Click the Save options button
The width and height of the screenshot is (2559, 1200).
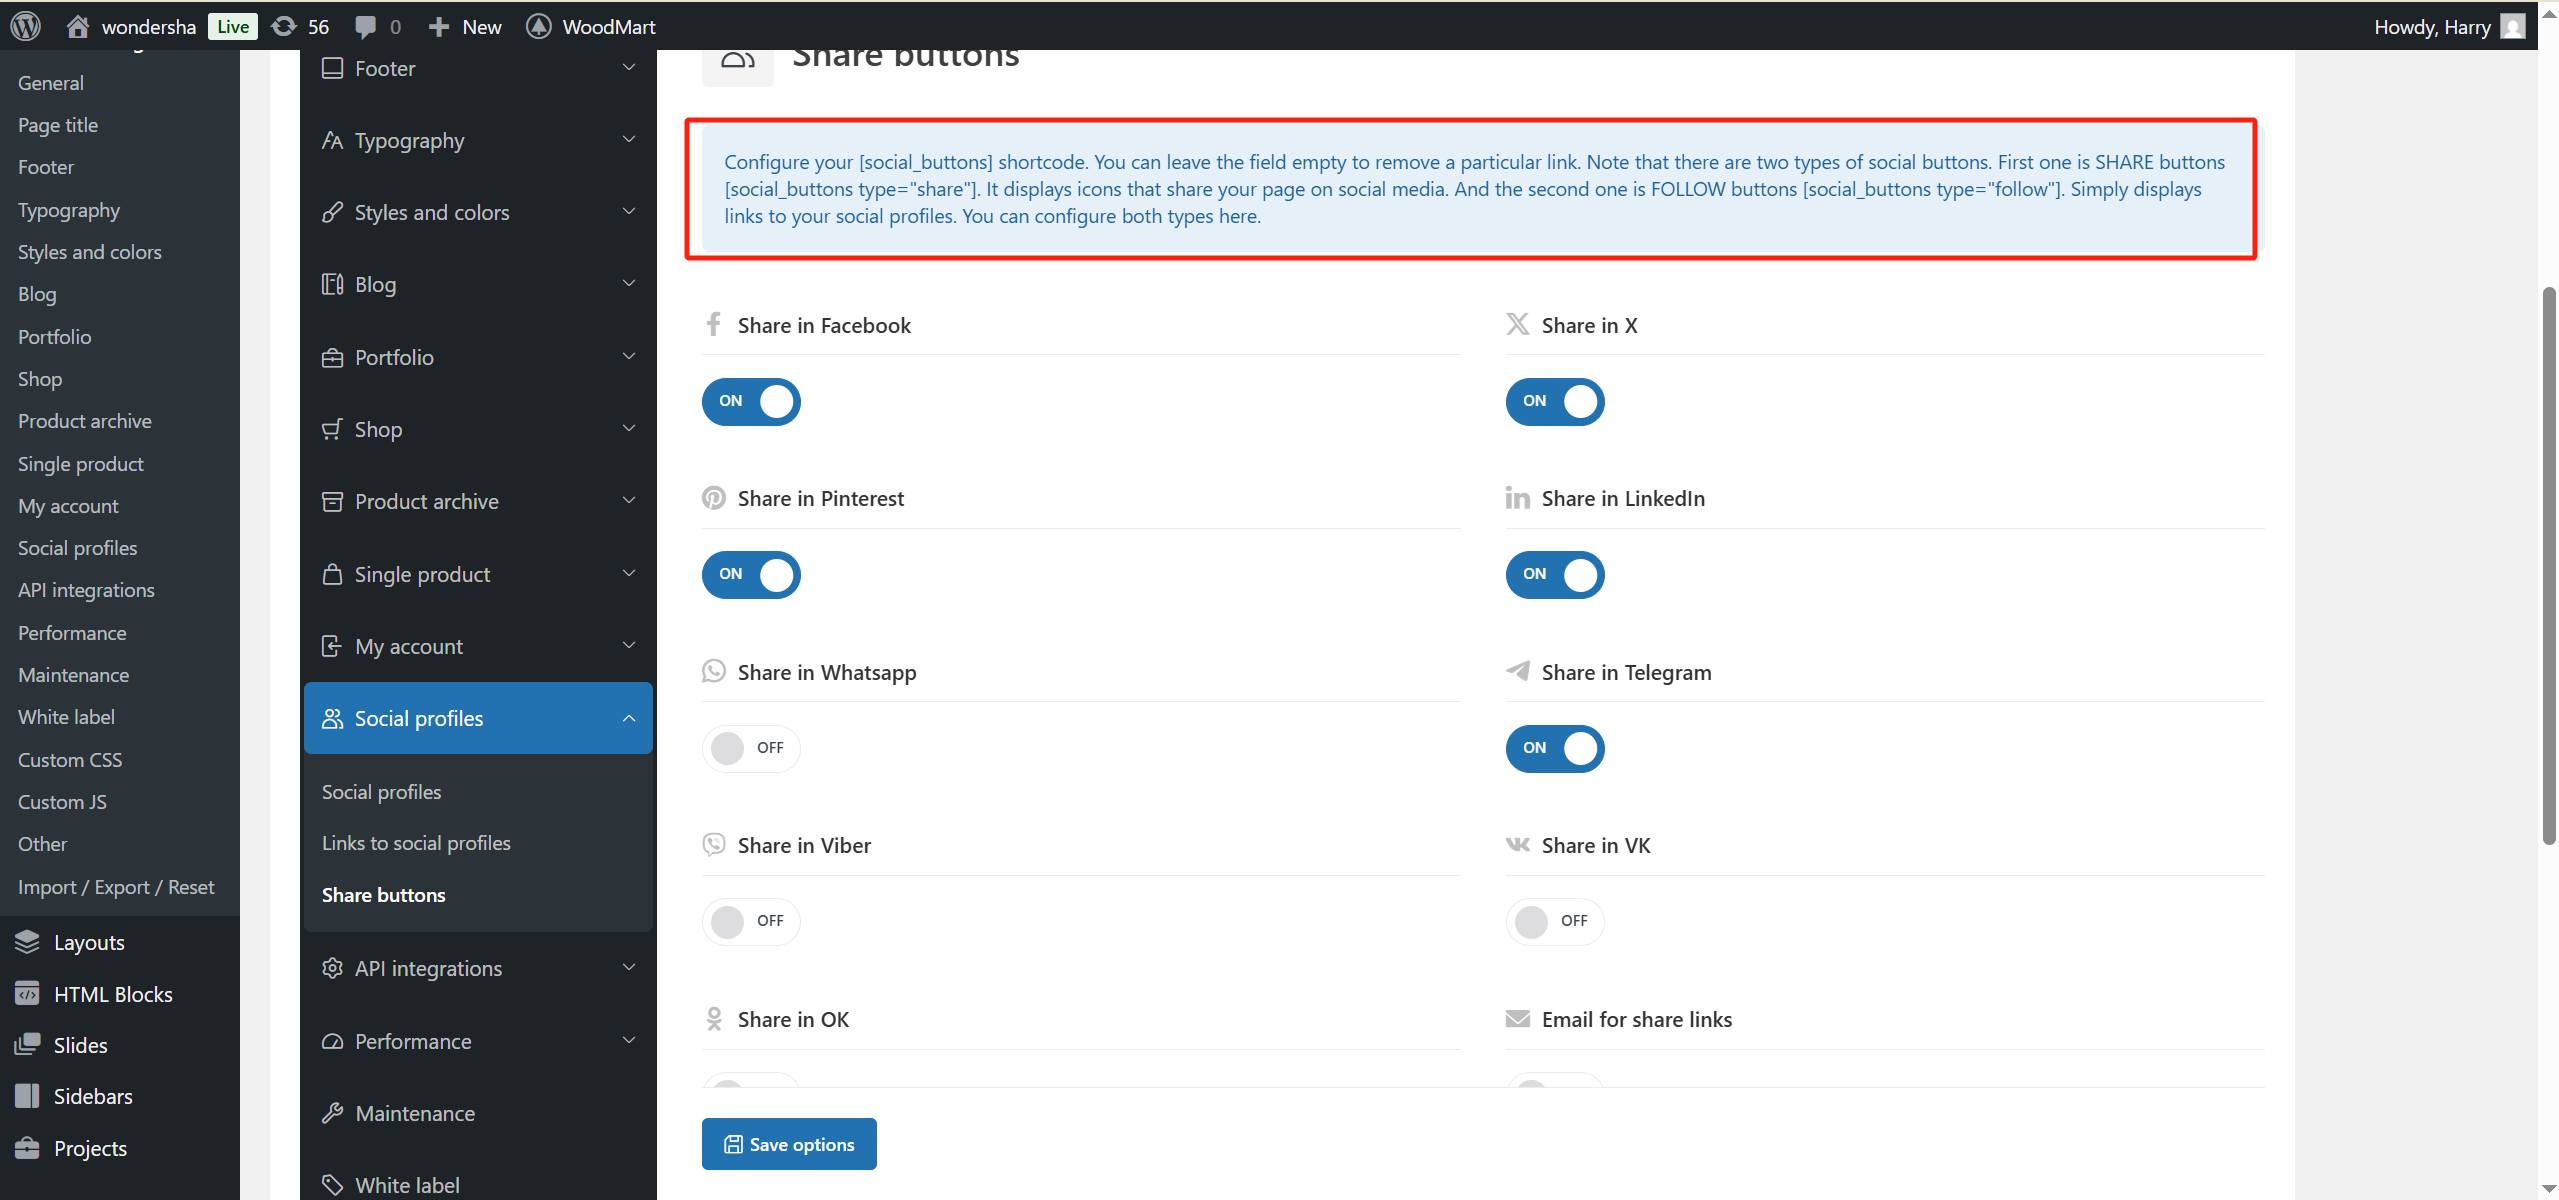point(789,1144)
